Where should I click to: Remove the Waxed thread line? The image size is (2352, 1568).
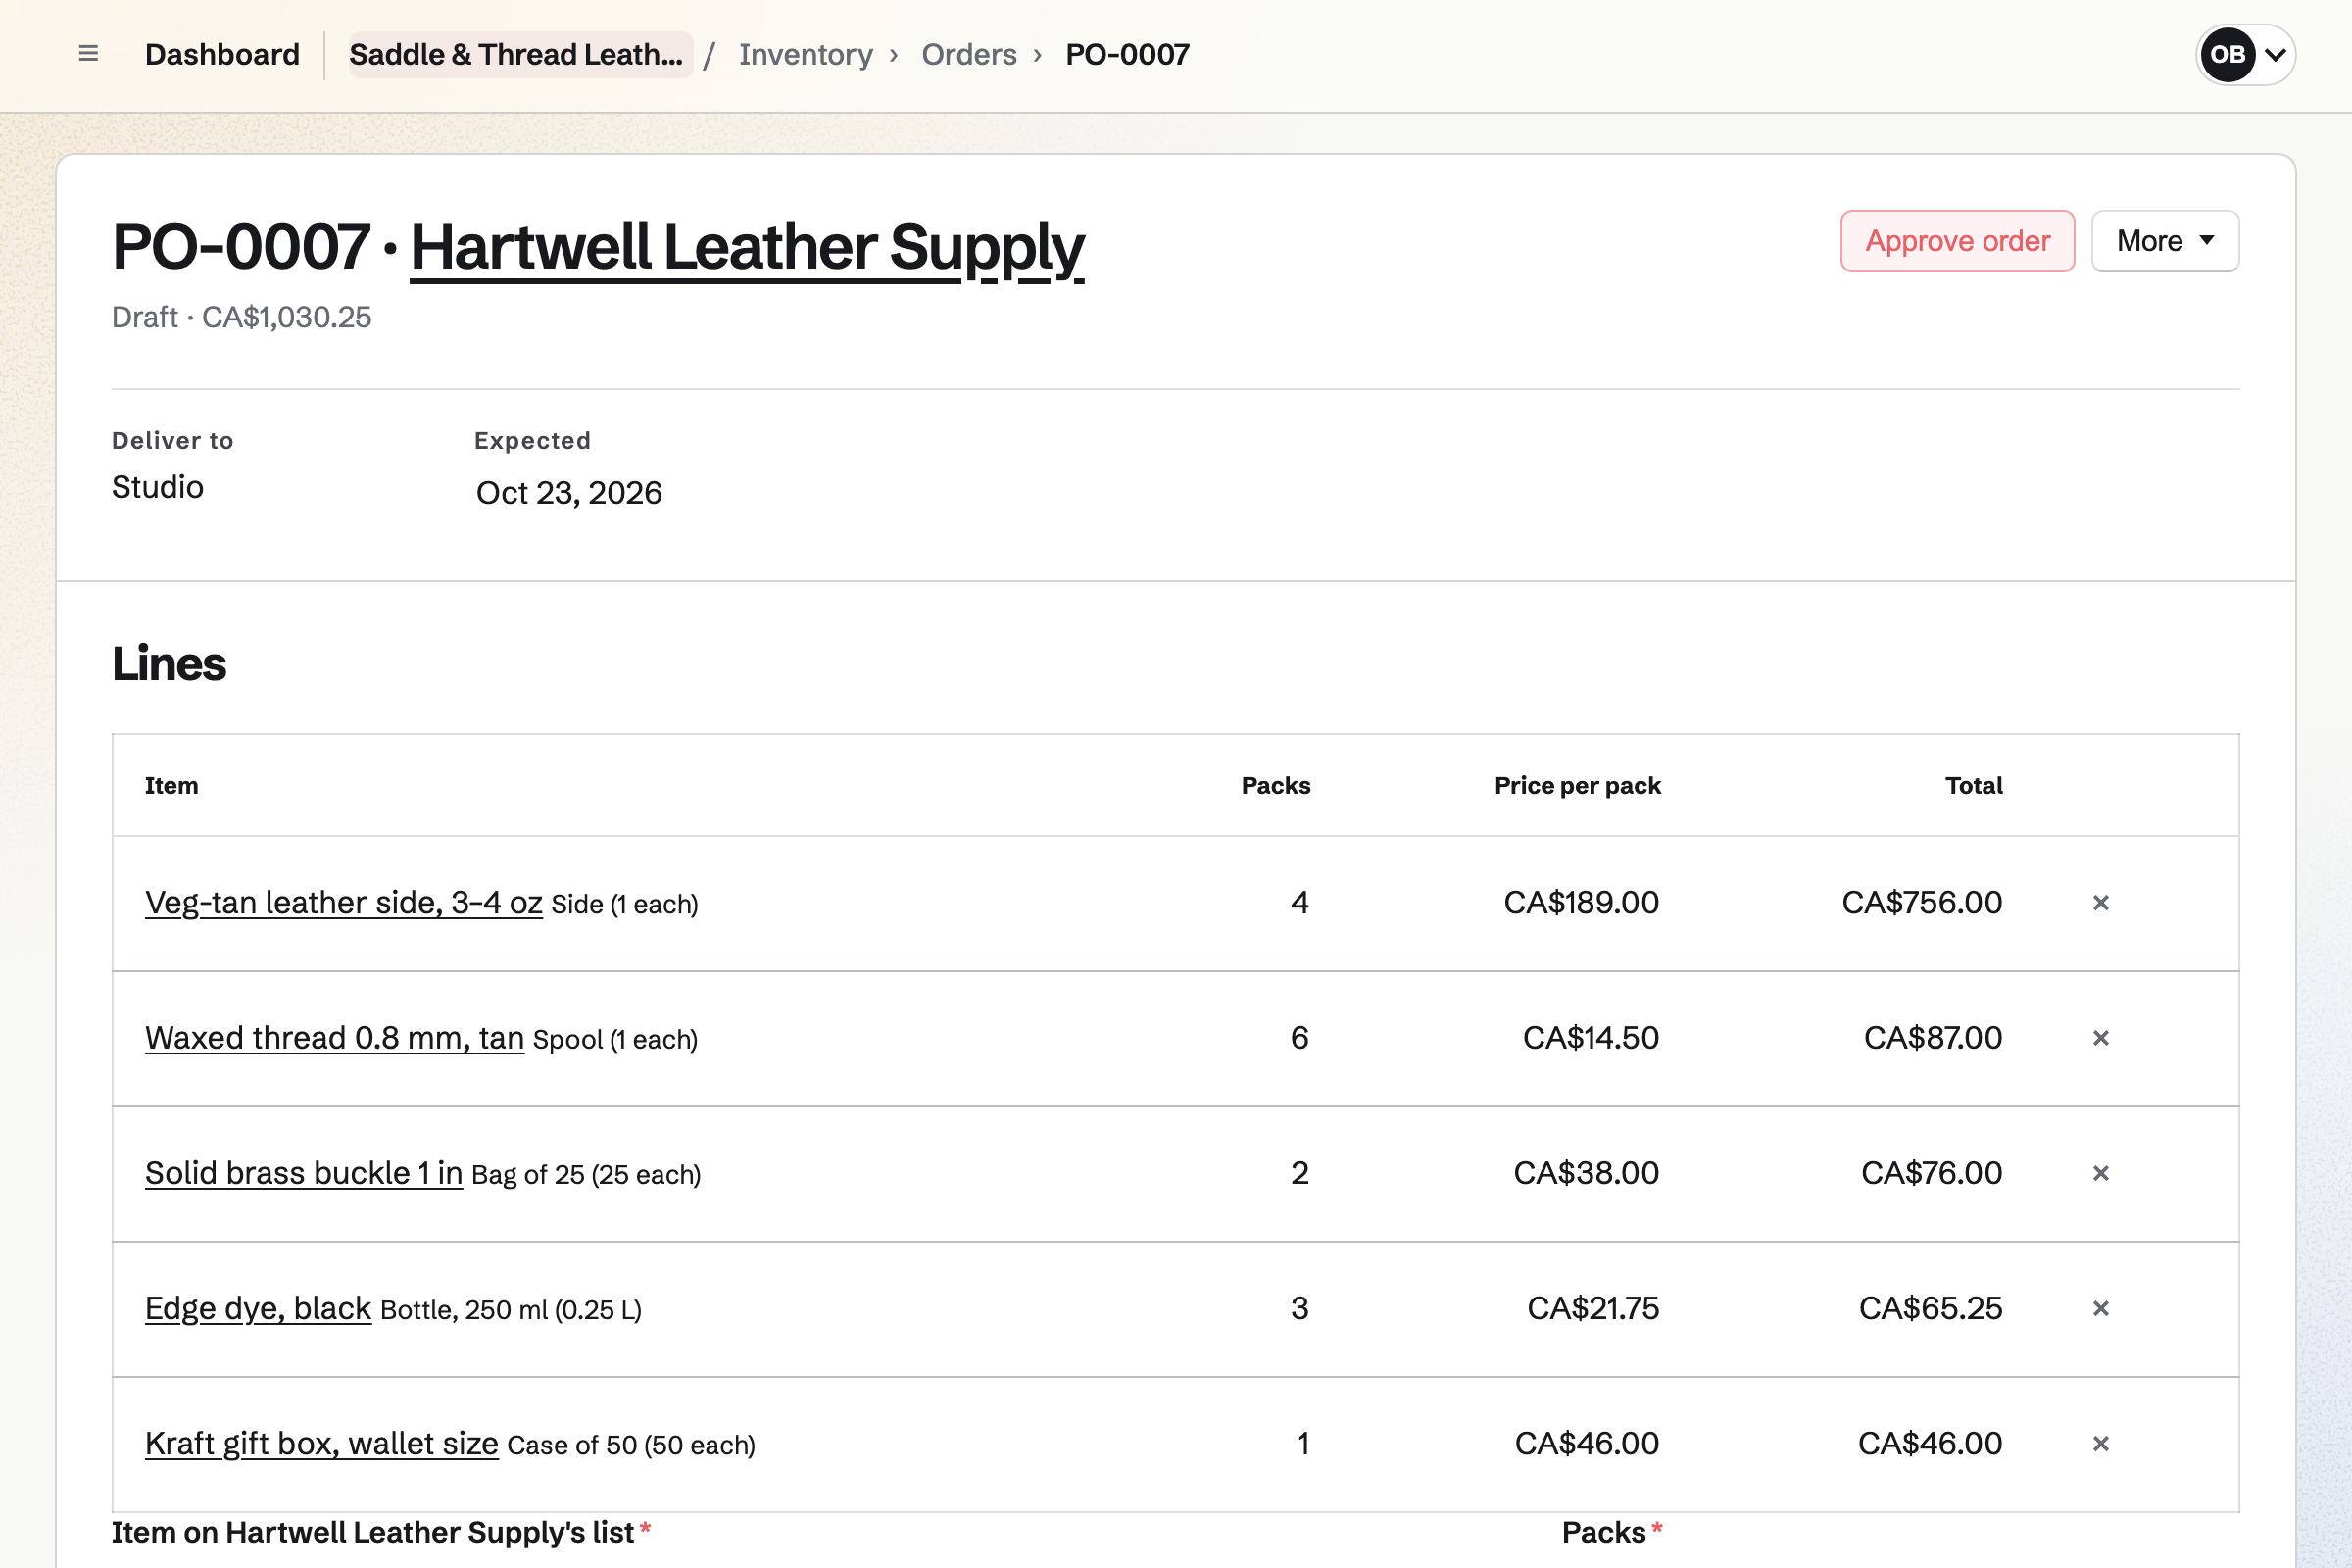(2100, 1038)
